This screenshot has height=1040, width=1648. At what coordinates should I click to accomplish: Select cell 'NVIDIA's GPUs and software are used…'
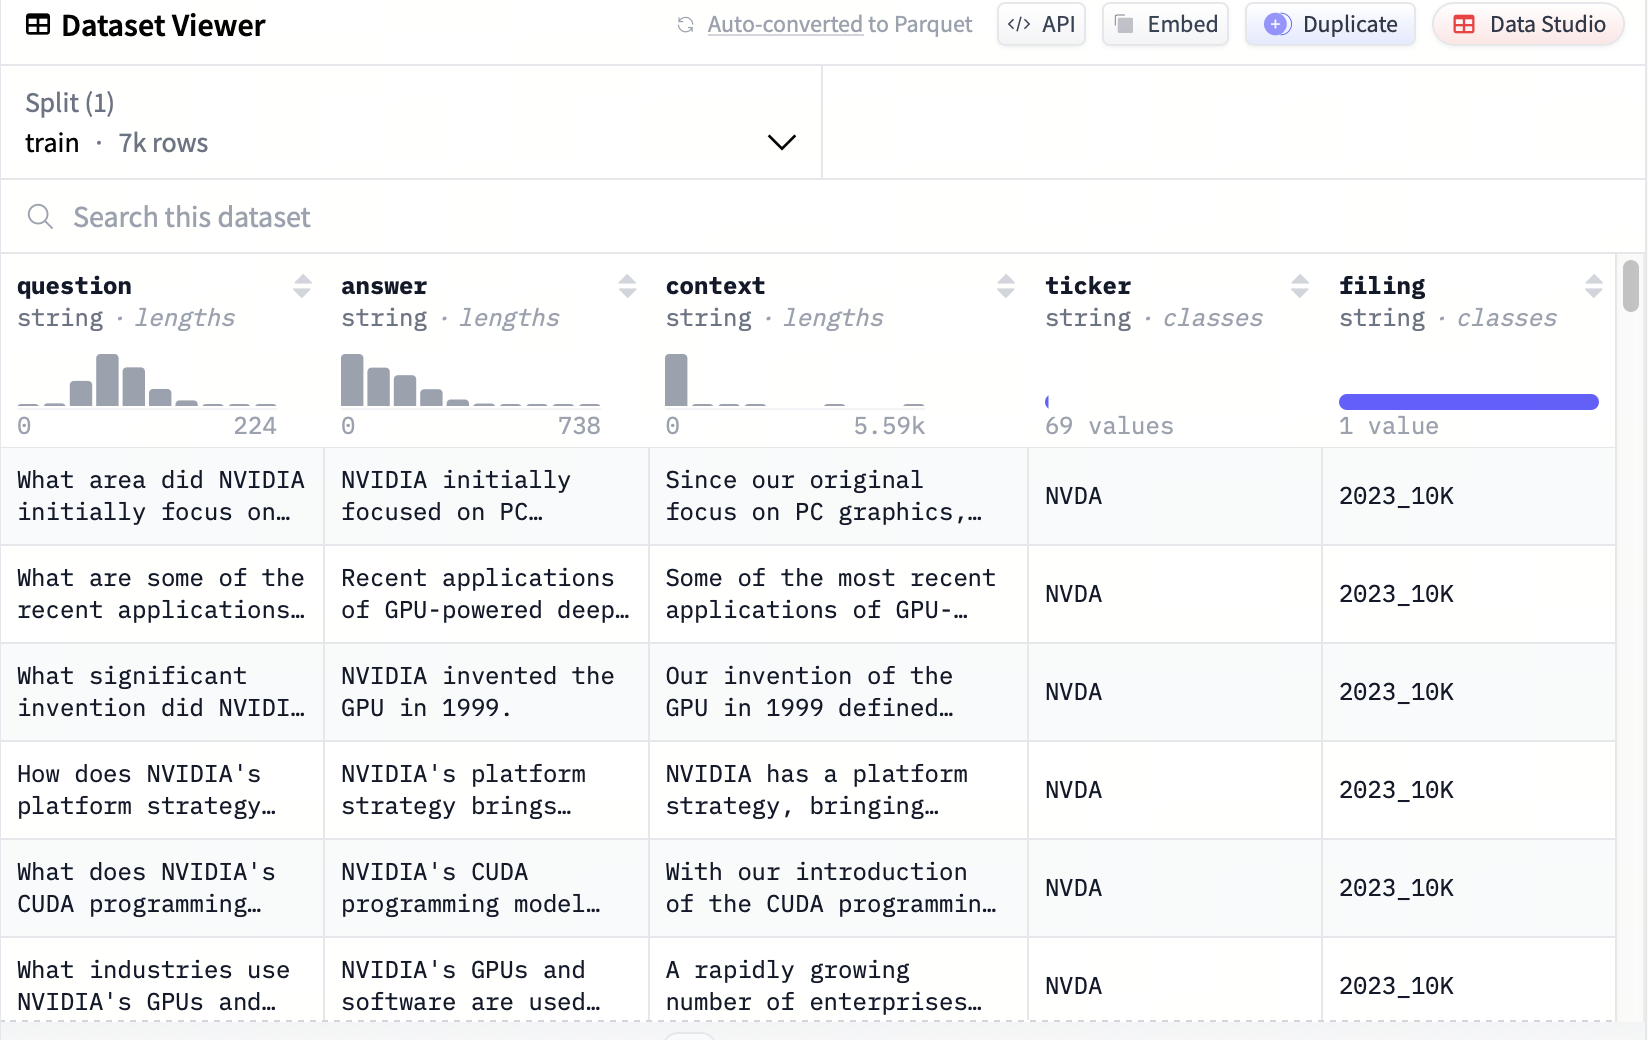[x=487, y=980]
